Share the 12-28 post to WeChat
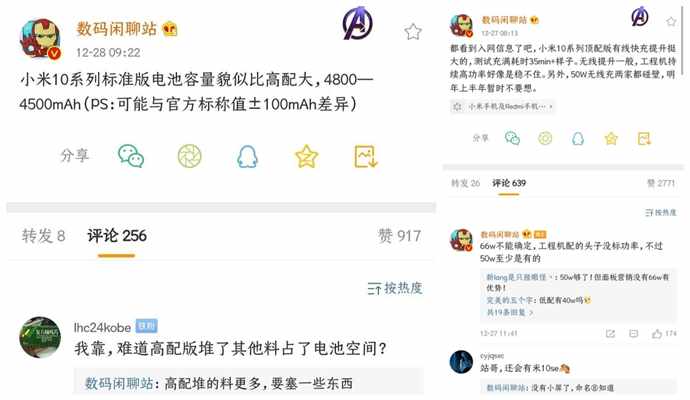 tap(131, 156)
